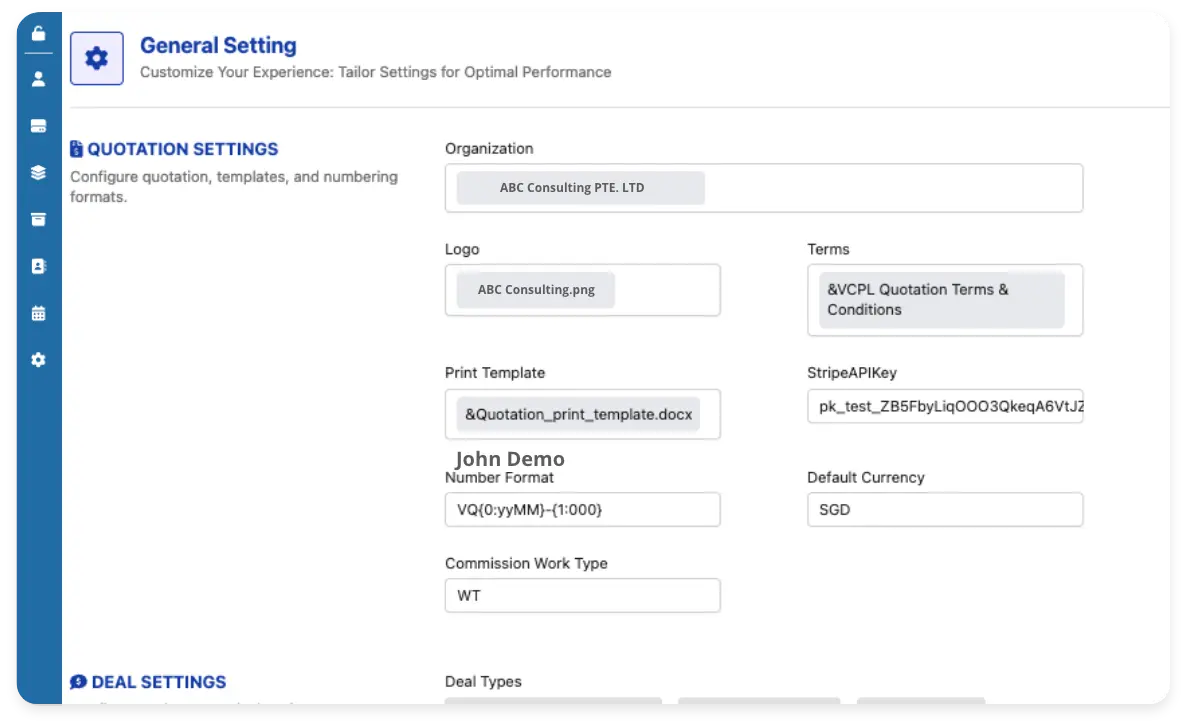Click inside the StripeAPIKey input field
This screenshot has width=1188, height=728.
[945, 406]
